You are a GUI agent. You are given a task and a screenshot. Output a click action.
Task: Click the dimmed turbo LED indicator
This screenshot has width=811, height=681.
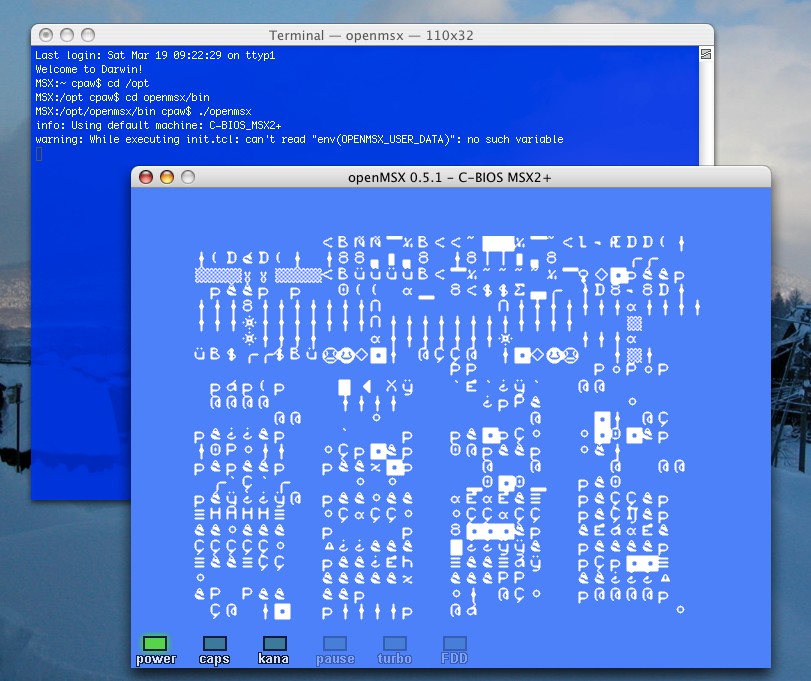pos(395,643)
